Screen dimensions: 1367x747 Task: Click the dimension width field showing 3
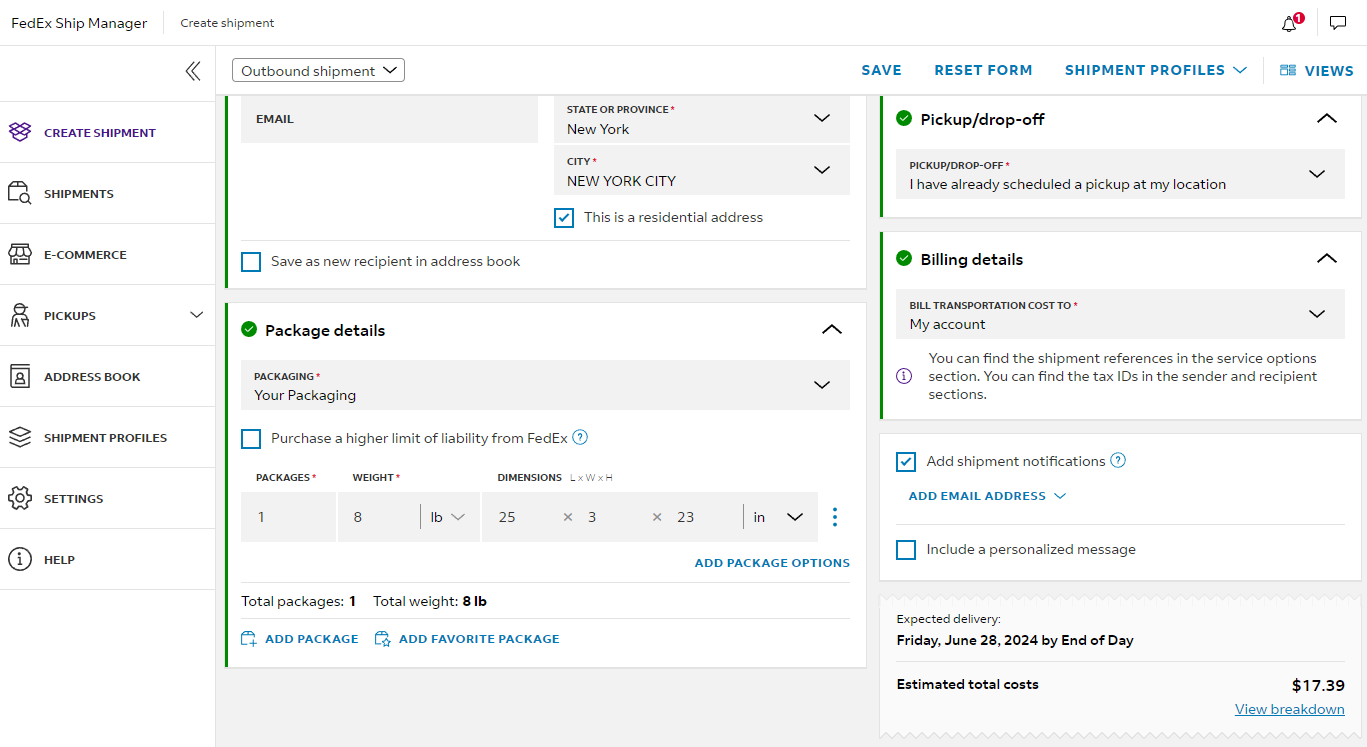[610, 517]
